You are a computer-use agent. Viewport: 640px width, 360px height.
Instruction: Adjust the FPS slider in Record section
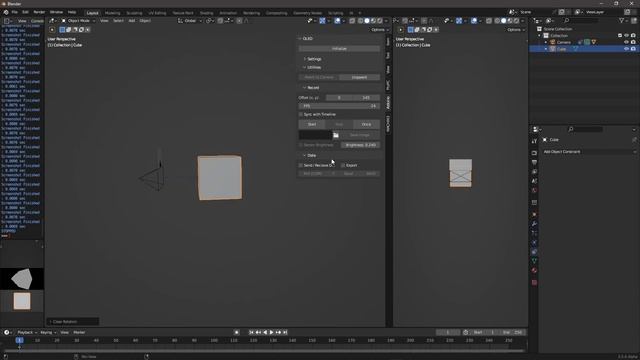[x=339, y=106]
